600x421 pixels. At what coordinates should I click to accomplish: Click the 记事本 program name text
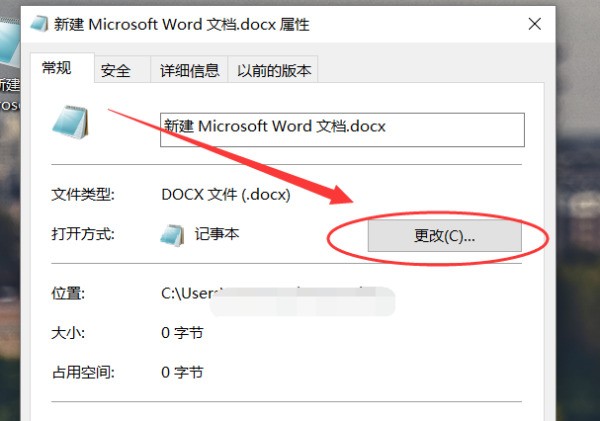point(217,234)
